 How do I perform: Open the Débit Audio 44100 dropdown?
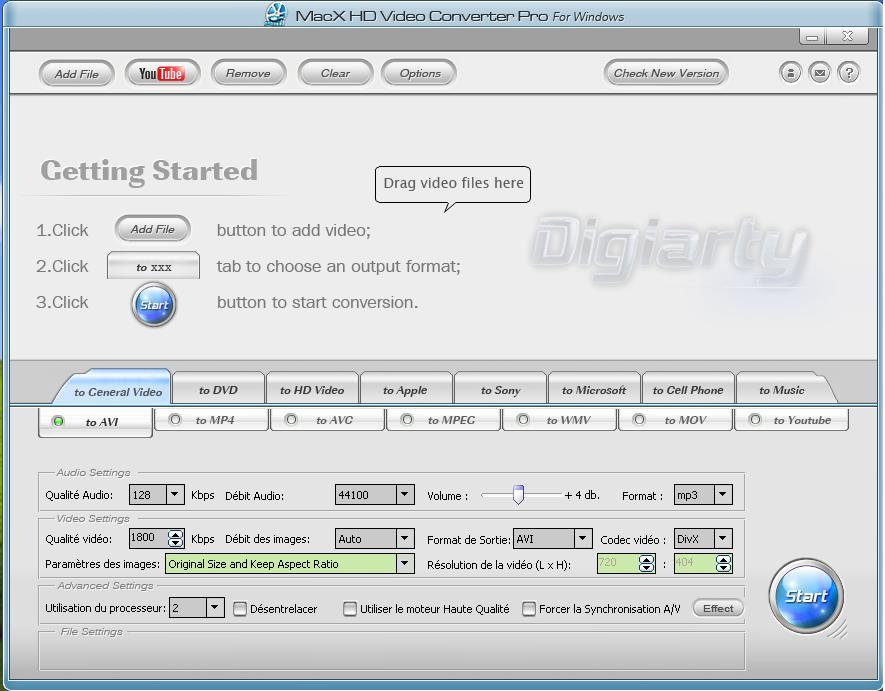[405, 495]
